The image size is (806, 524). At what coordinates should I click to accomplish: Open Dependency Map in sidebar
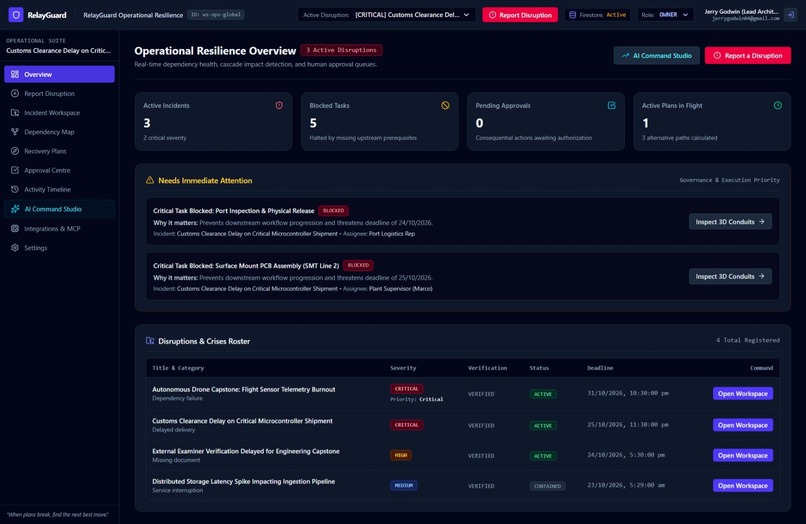60,132
